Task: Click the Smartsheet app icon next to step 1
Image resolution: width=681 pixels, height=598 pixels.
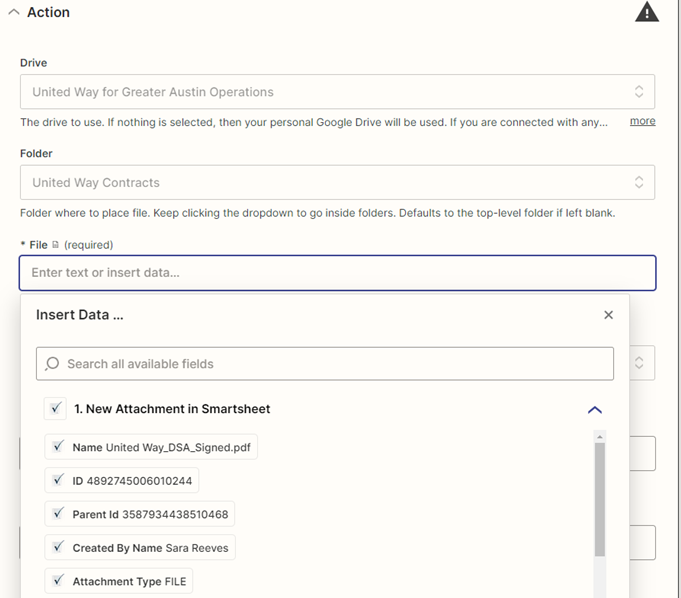Action: click(55, 408)
